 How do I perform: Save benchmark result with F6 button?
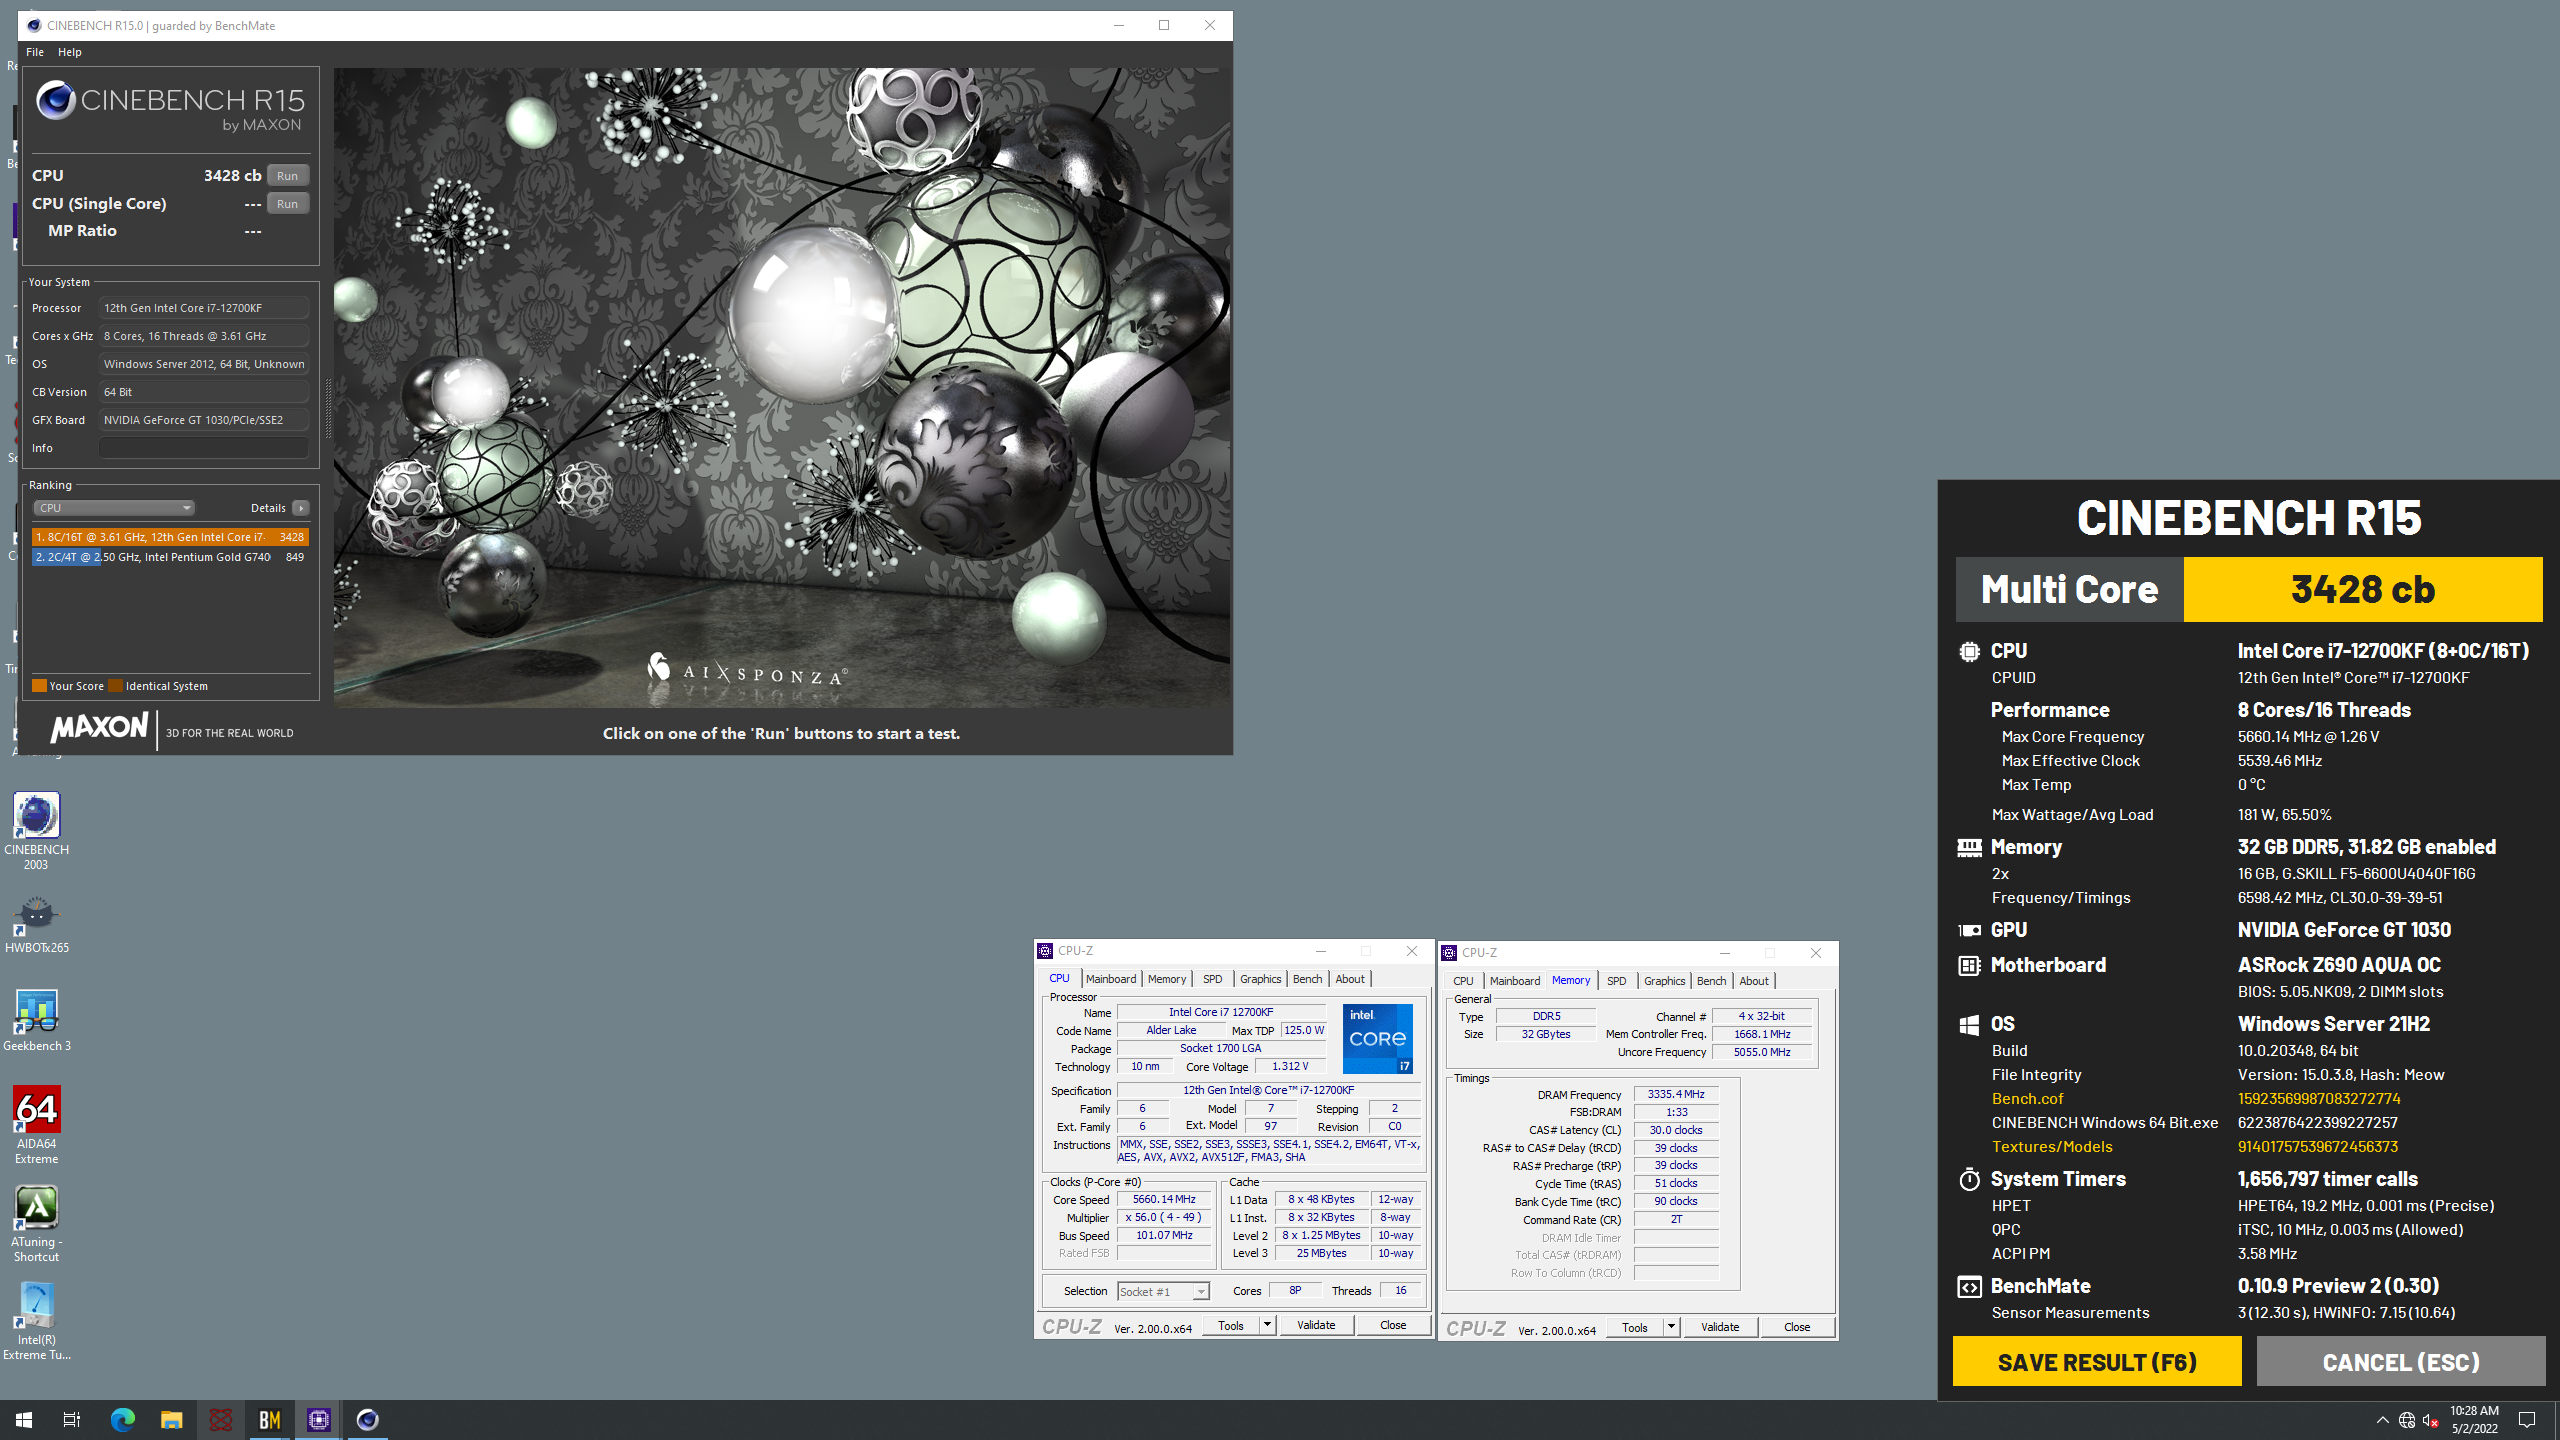[x=2097, y=1362]
